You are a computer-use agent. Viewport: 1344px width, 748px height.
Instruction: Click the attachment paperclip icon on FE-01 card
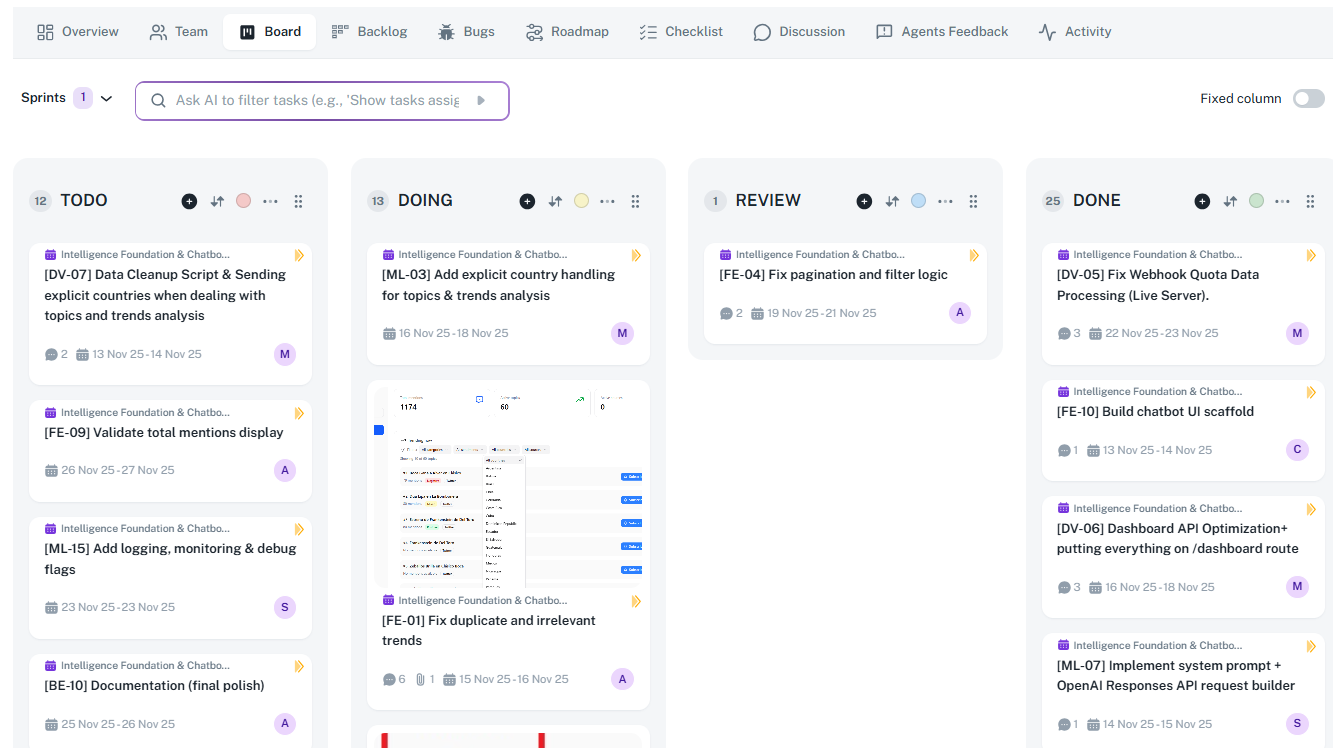click(x=420, y=679)
